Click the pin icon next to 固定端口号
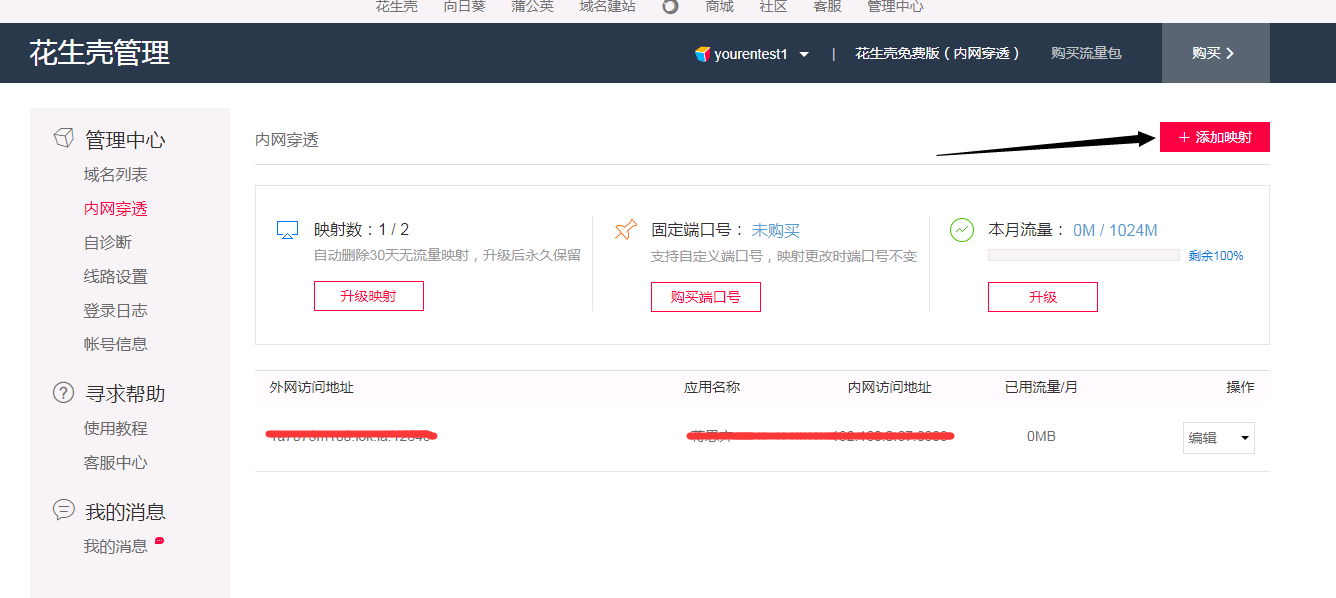1336x598 pixels. (x=626, y=230)
